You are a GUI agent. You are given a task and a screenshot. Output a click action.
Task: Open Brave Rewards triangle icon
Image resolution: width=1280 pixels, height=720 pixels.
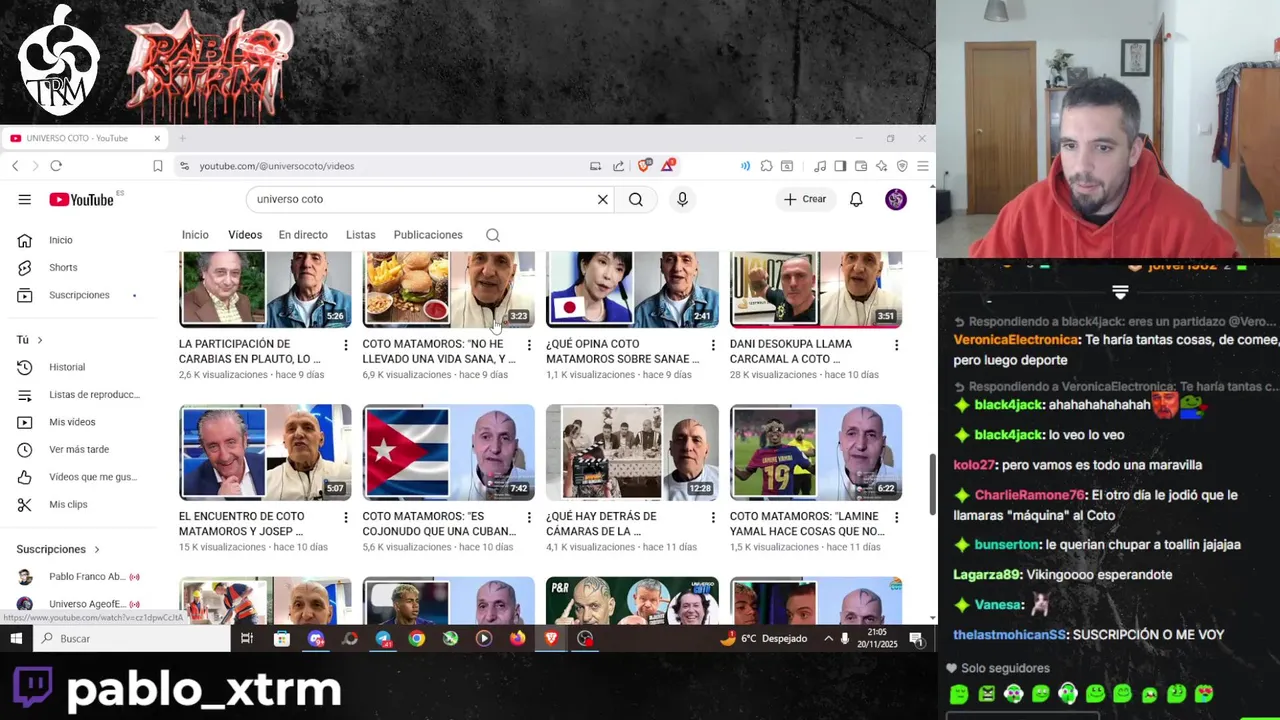(x=668, y=165)
